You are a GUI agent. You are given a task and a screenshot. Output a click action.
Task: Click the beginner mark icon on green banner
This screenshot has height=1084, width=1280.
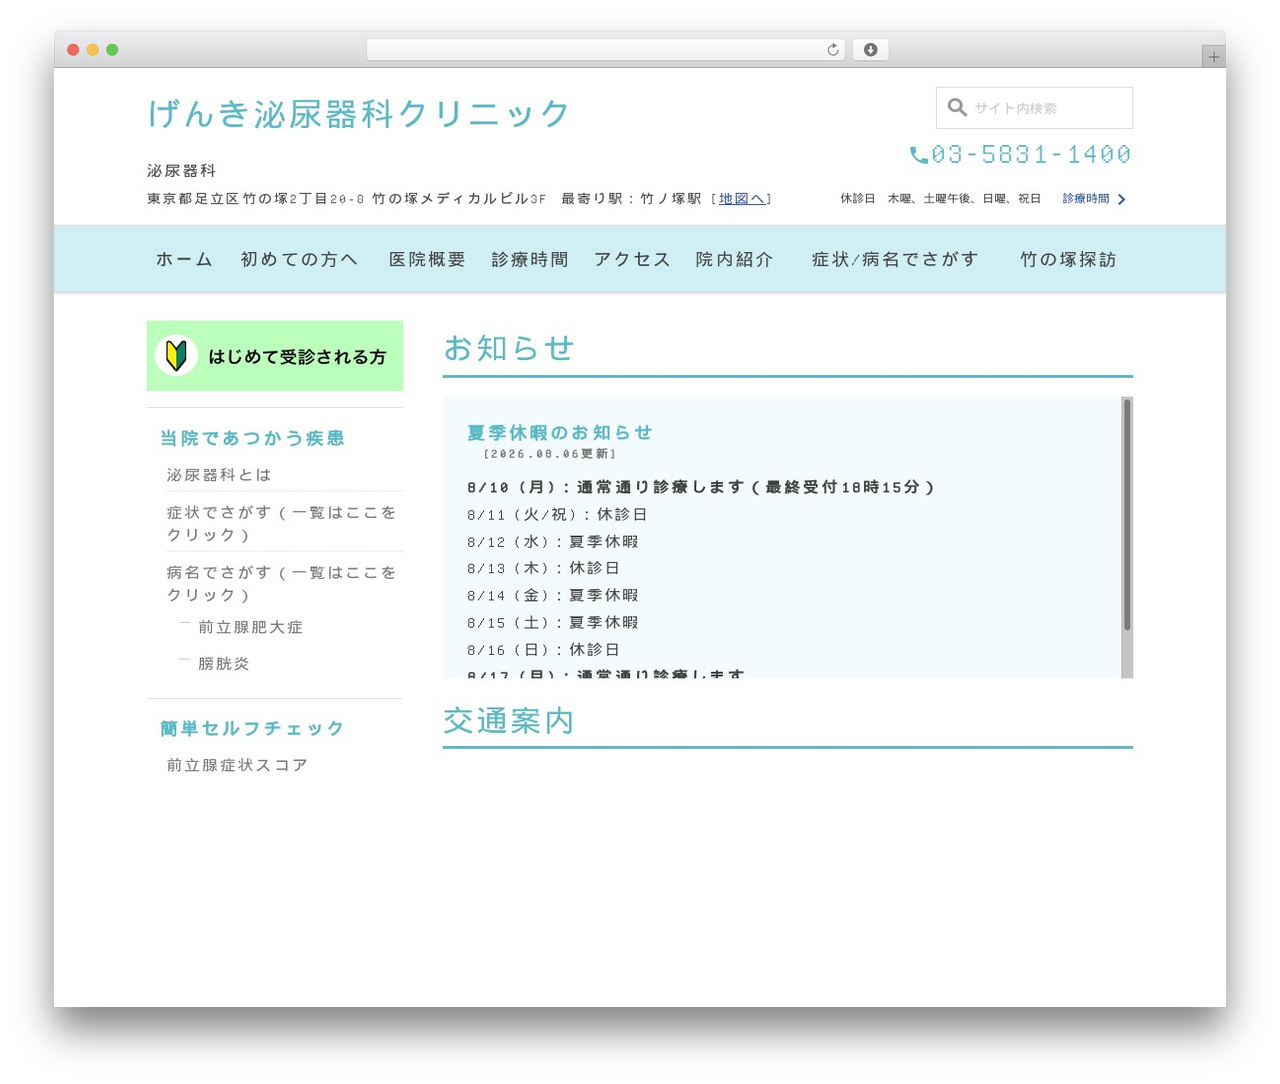[176, 355]
